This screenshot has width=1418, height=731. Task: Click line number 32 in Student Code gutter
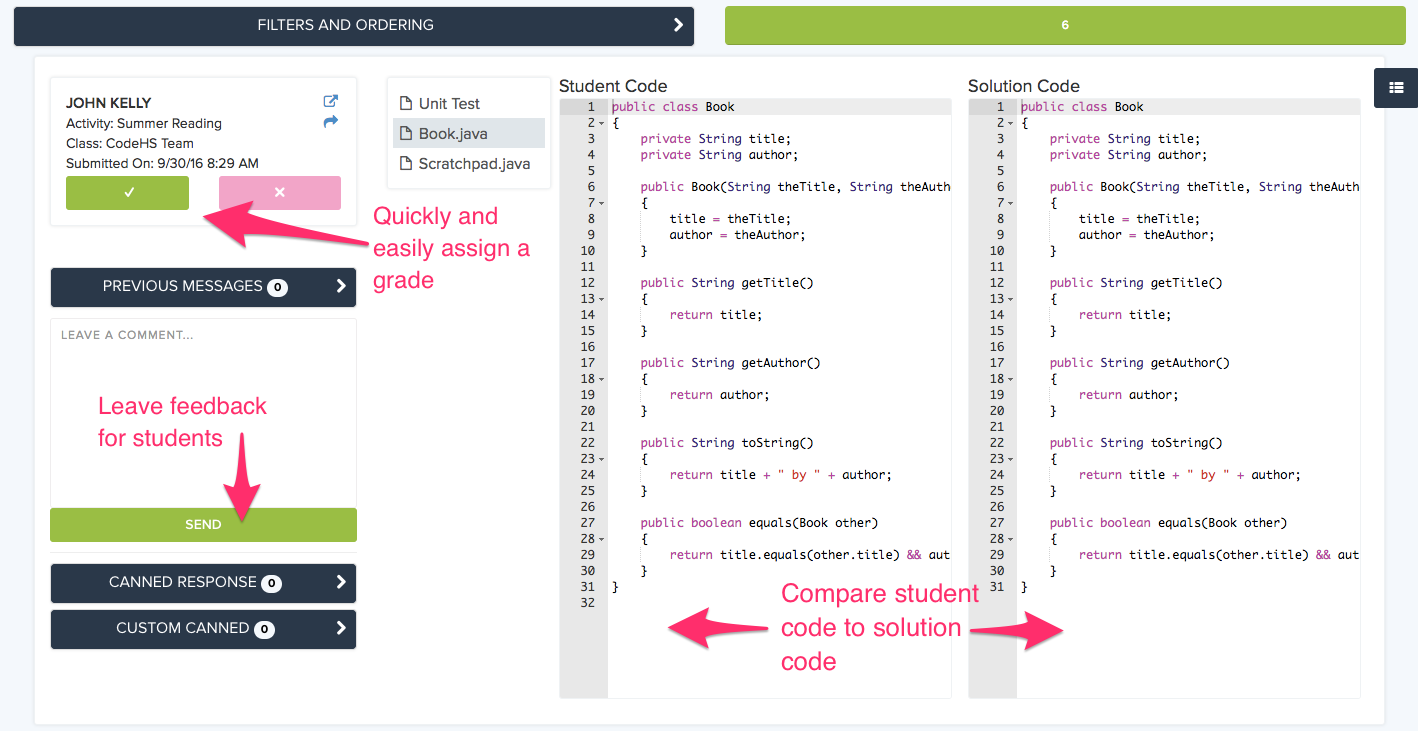pos(587,603)
